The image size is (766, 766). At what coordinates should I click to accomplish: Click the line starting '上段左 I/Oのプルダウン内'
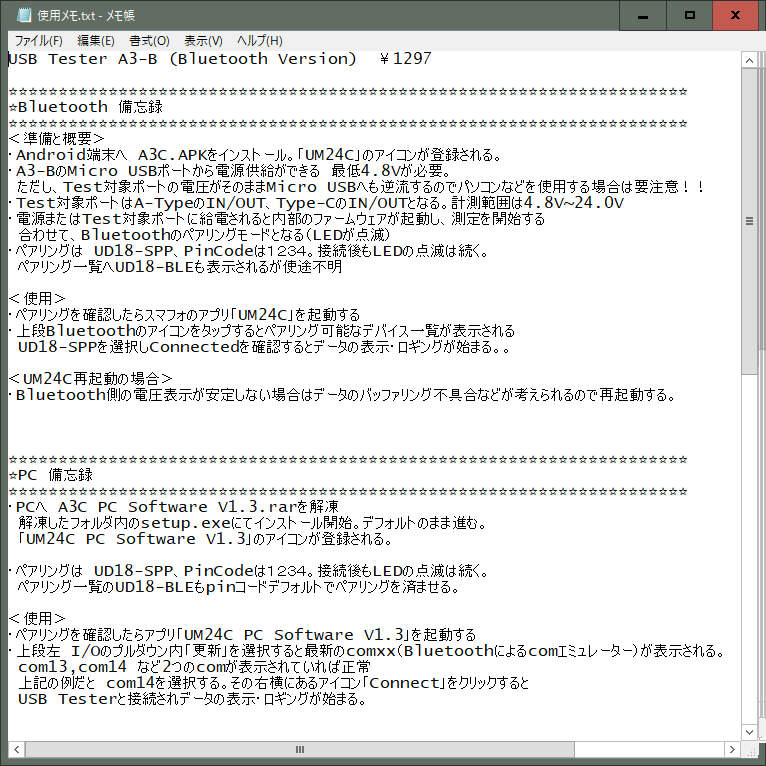pos(367,651)
